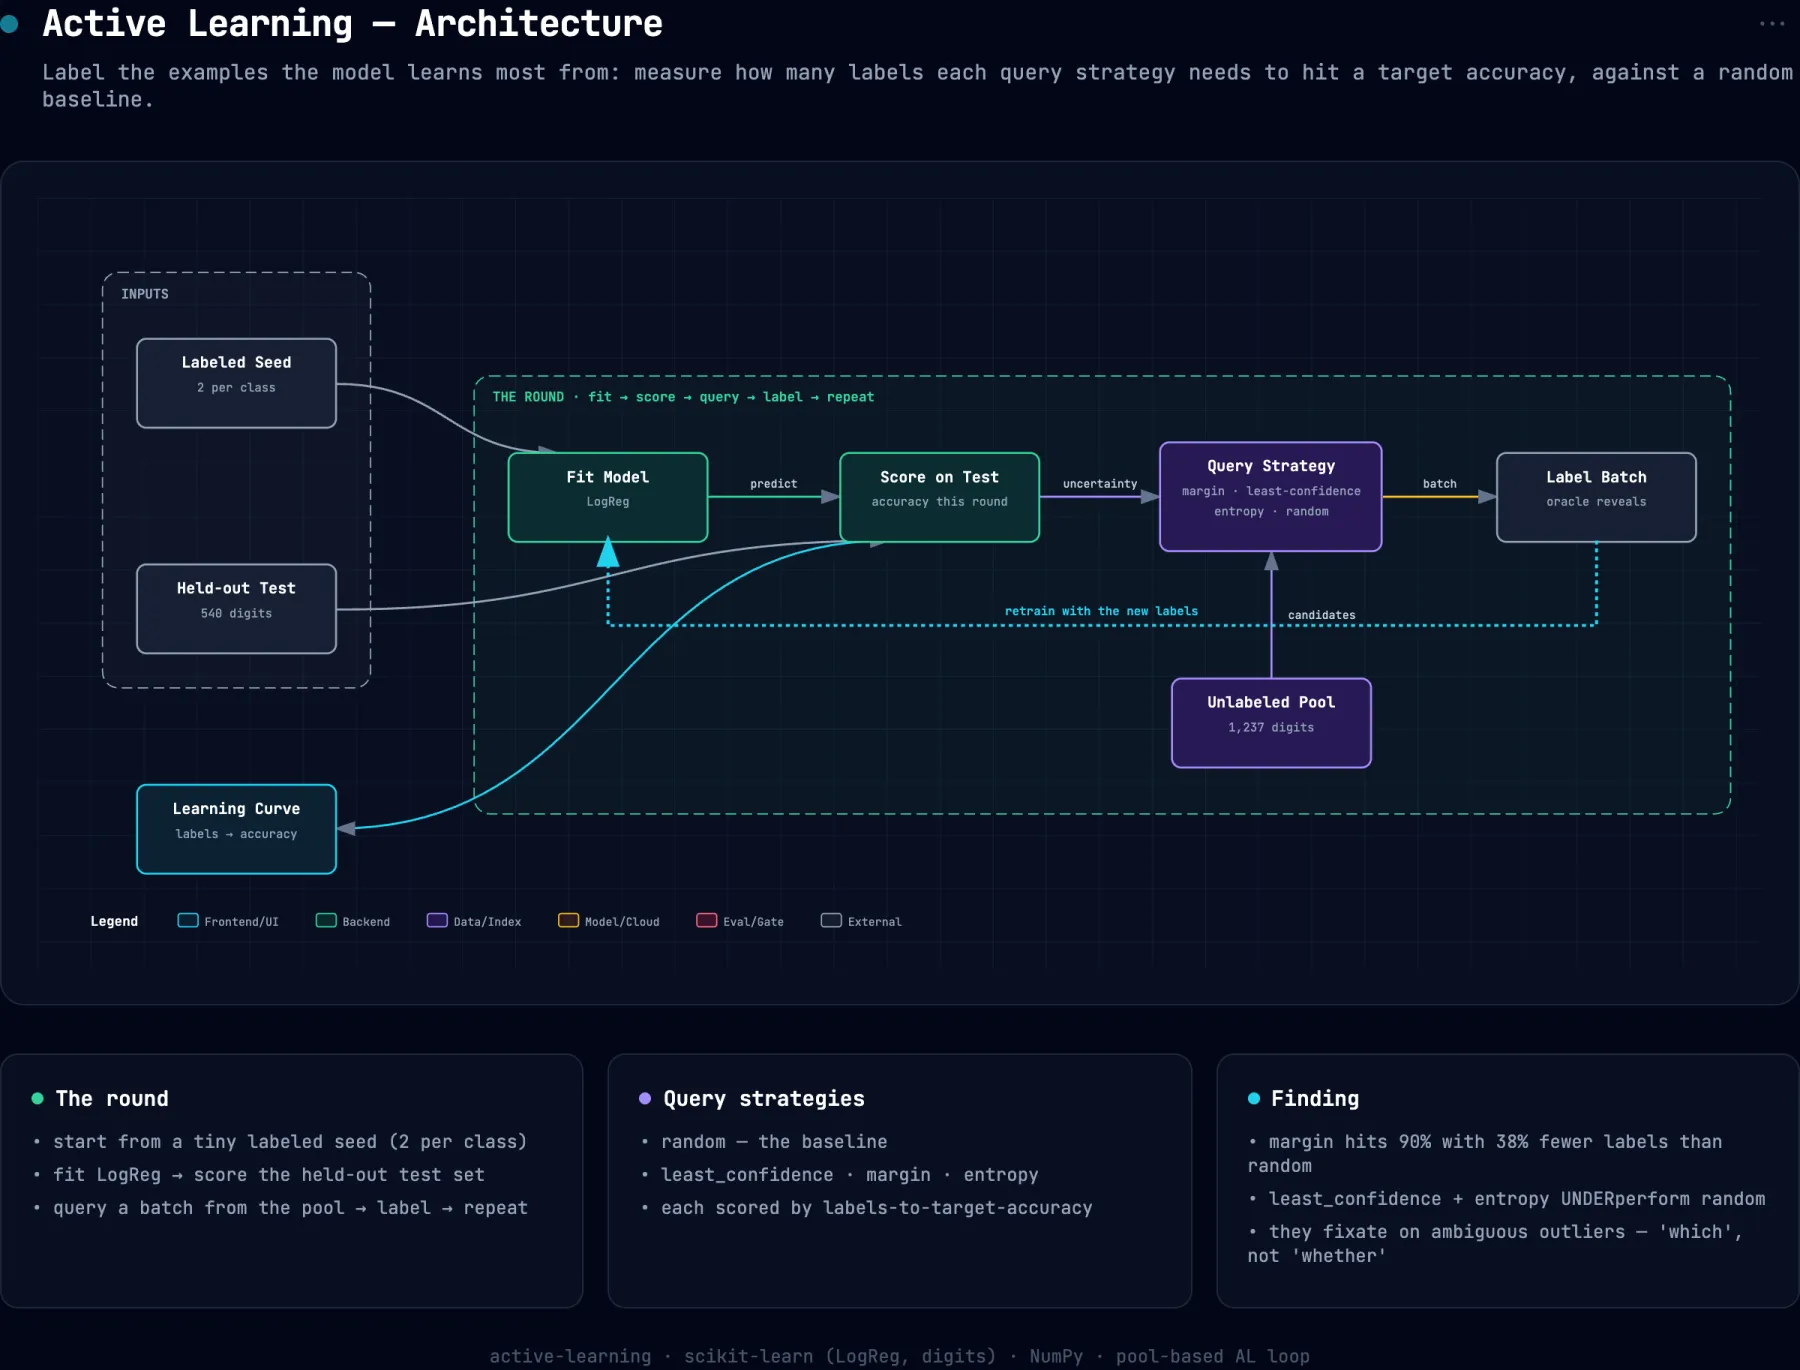Click the Legend label

[114, 921]
